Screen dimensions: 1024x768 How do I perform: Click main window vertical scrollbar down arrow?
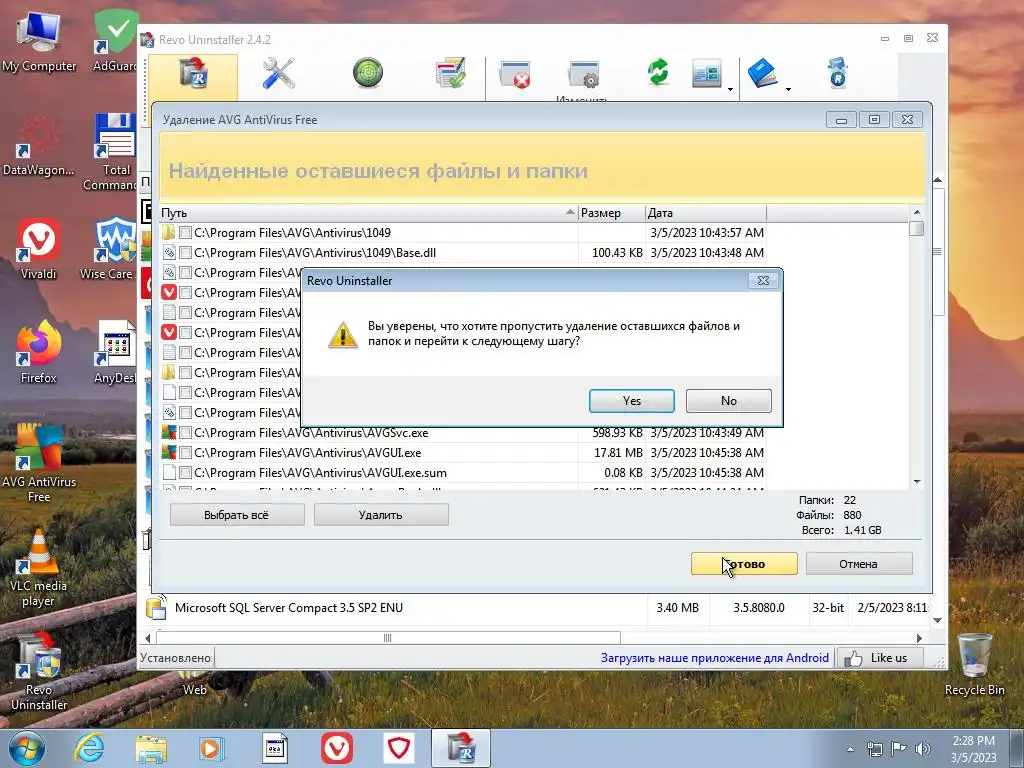tap(938, 620)
